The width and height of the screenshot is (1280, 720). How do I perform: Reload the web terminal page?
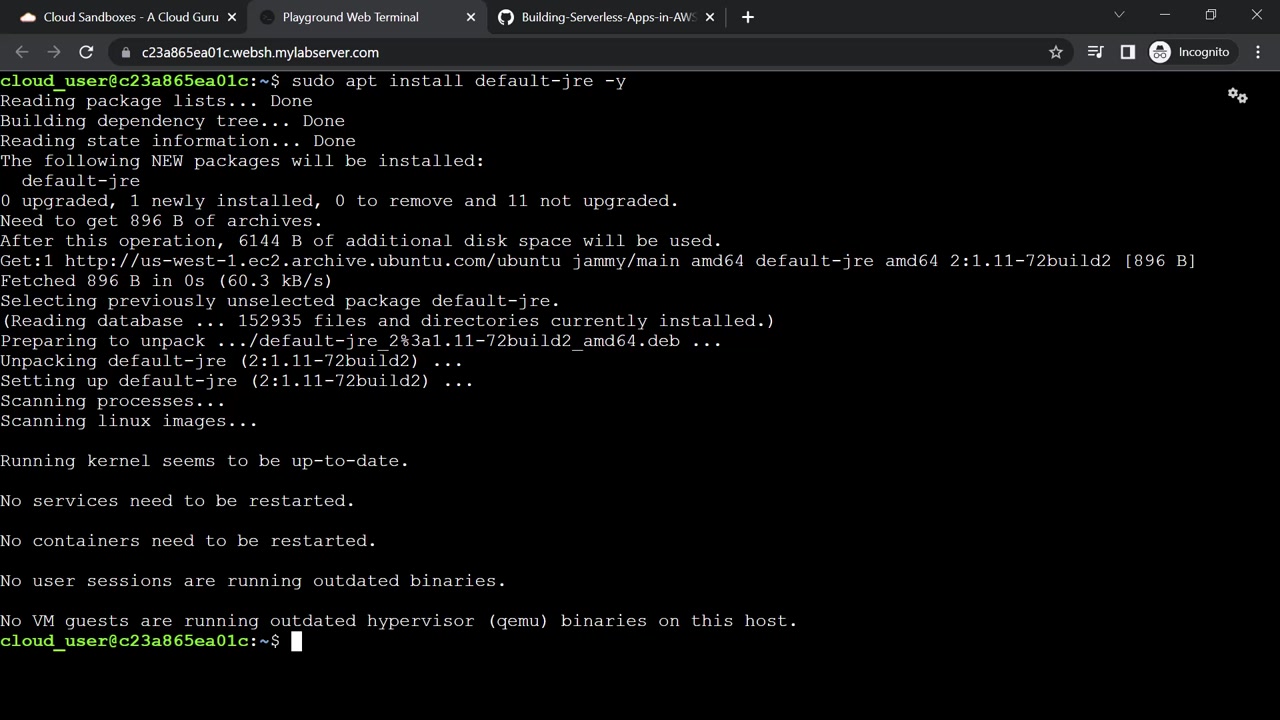tap(86, 52)
